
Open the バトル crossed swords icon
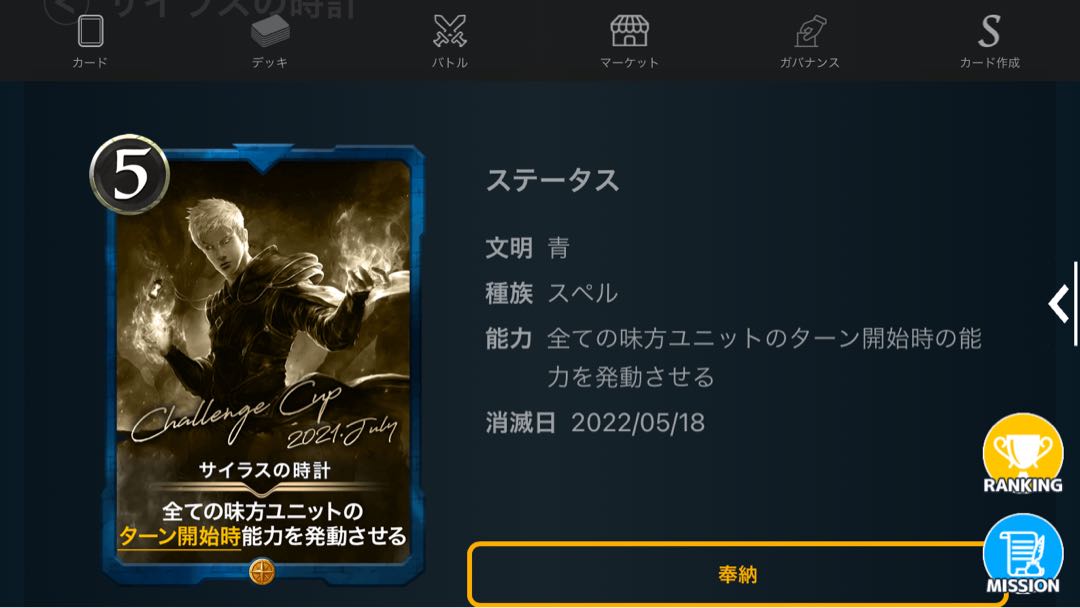[x=450, y=31]
